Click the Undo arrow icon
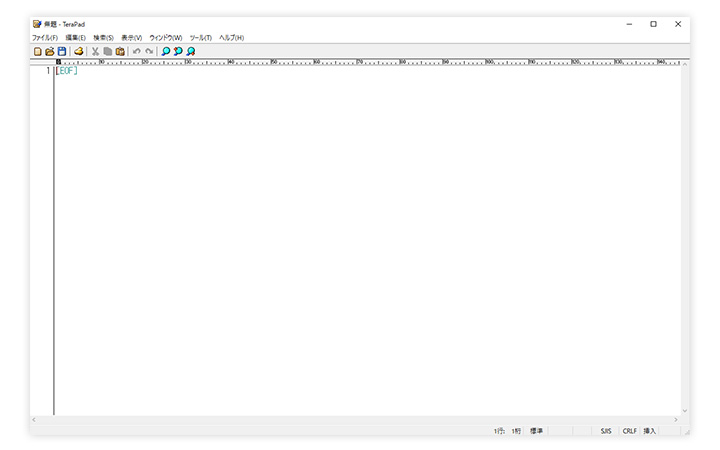The width and height of the screenshot is (720, 450). [x=137, y=51]
